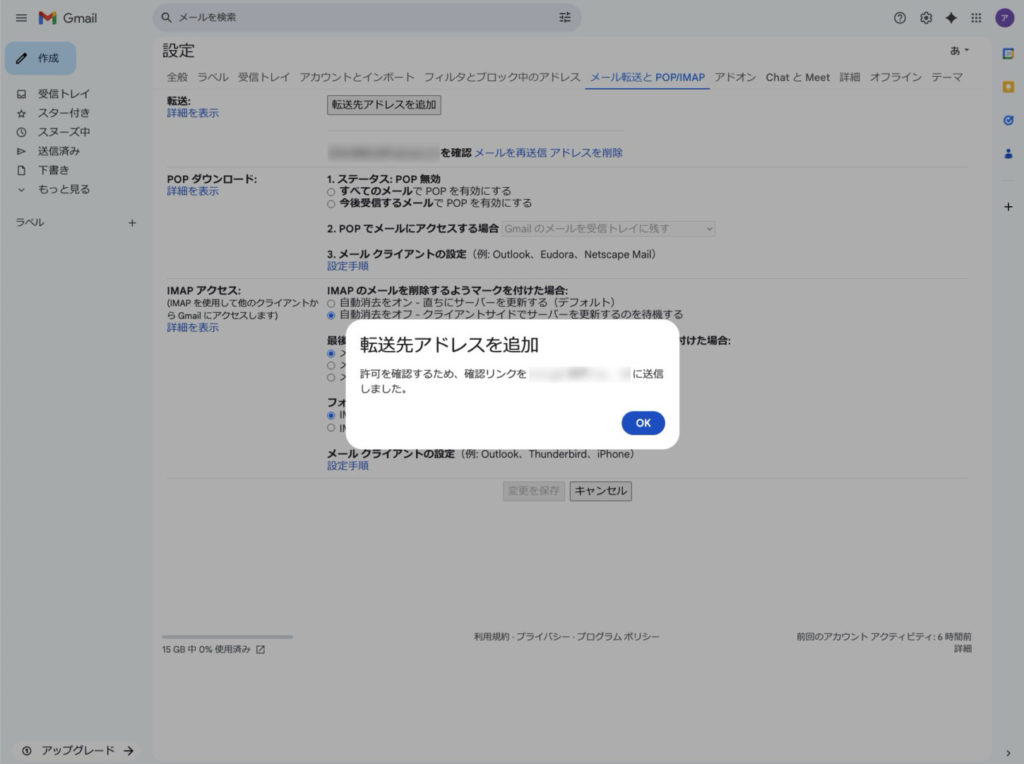
Task: Click the Settings gear icon
Action: [926, 18]
